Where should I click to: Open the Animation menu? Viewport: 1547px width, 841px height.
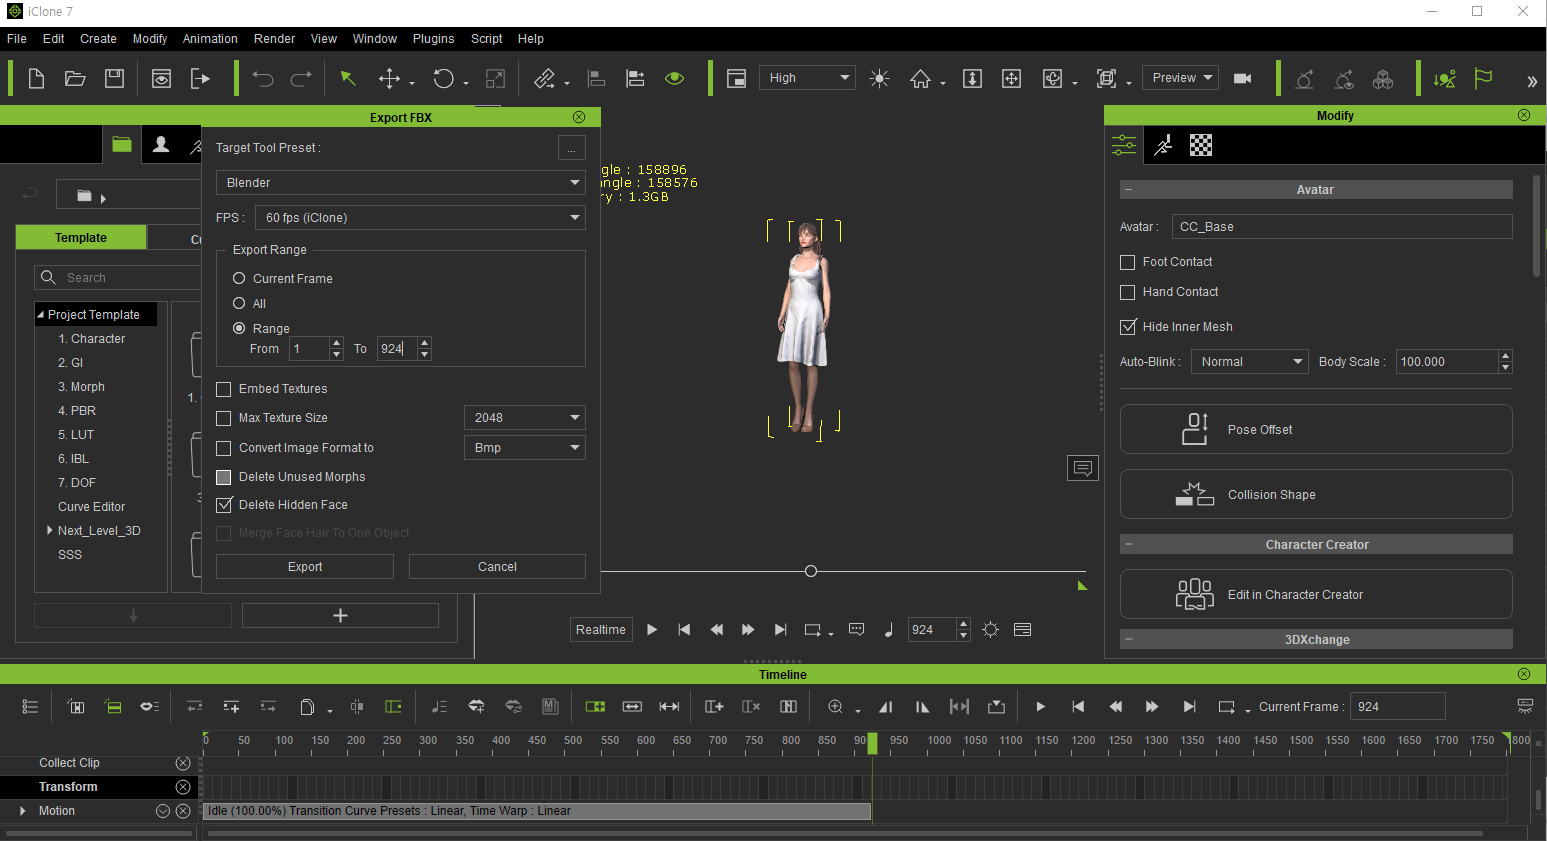(x=210, y=39)
